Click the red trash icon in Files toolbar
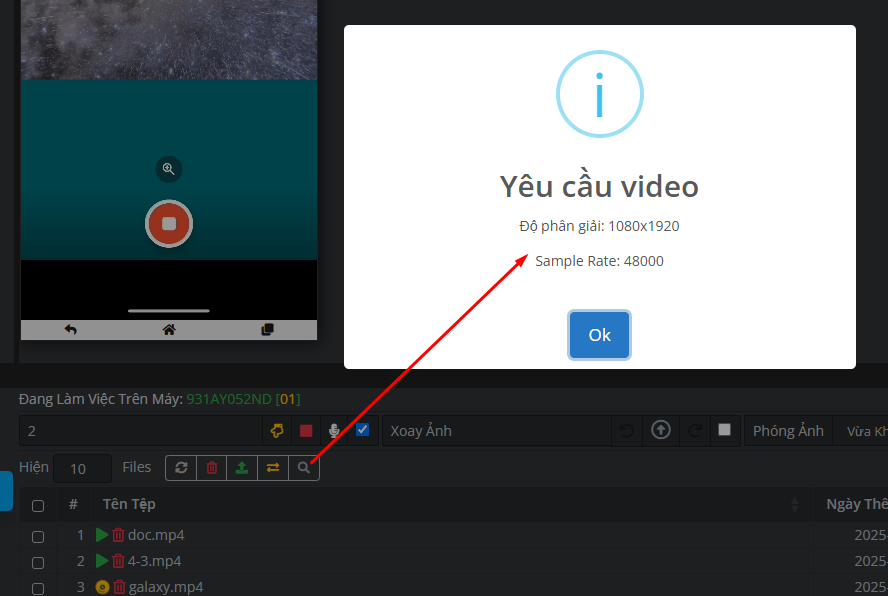 (x=211, y=467)
